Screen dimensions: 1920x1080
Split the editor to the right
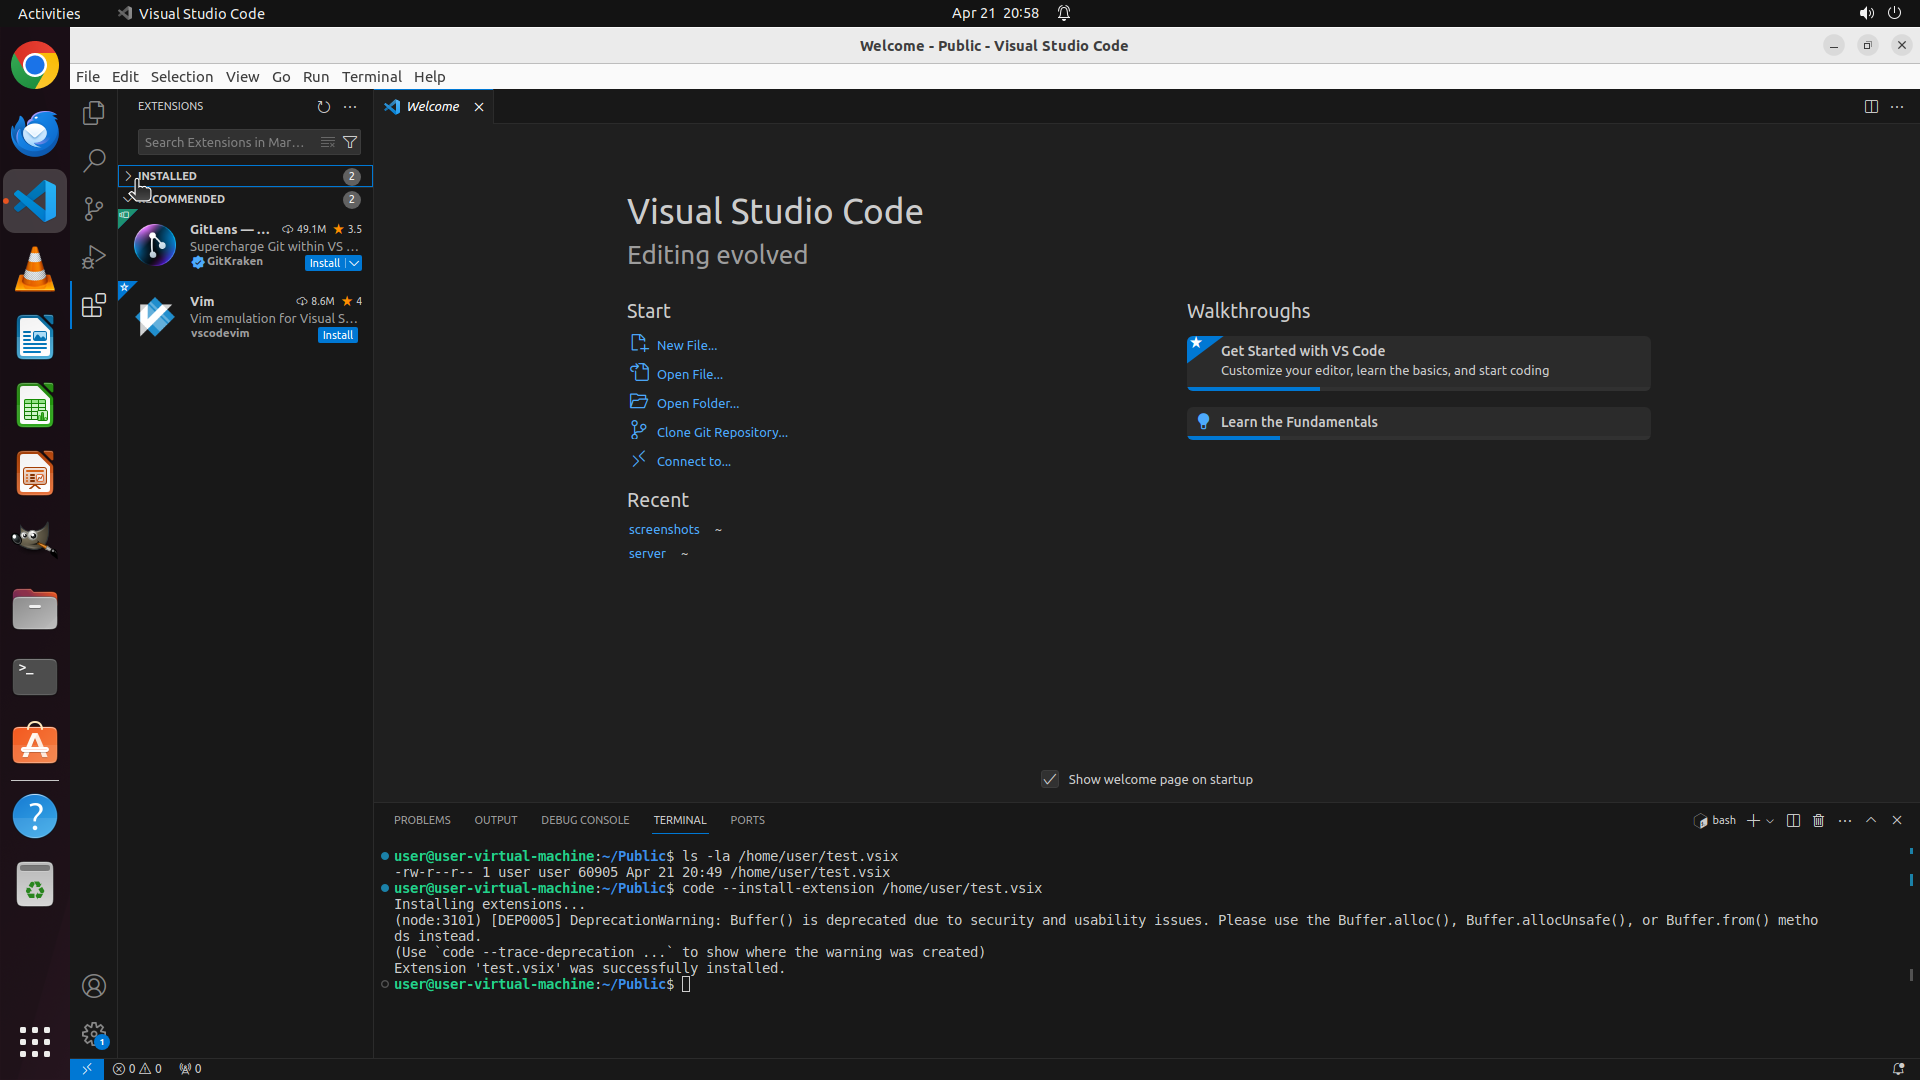[1870, 106]
